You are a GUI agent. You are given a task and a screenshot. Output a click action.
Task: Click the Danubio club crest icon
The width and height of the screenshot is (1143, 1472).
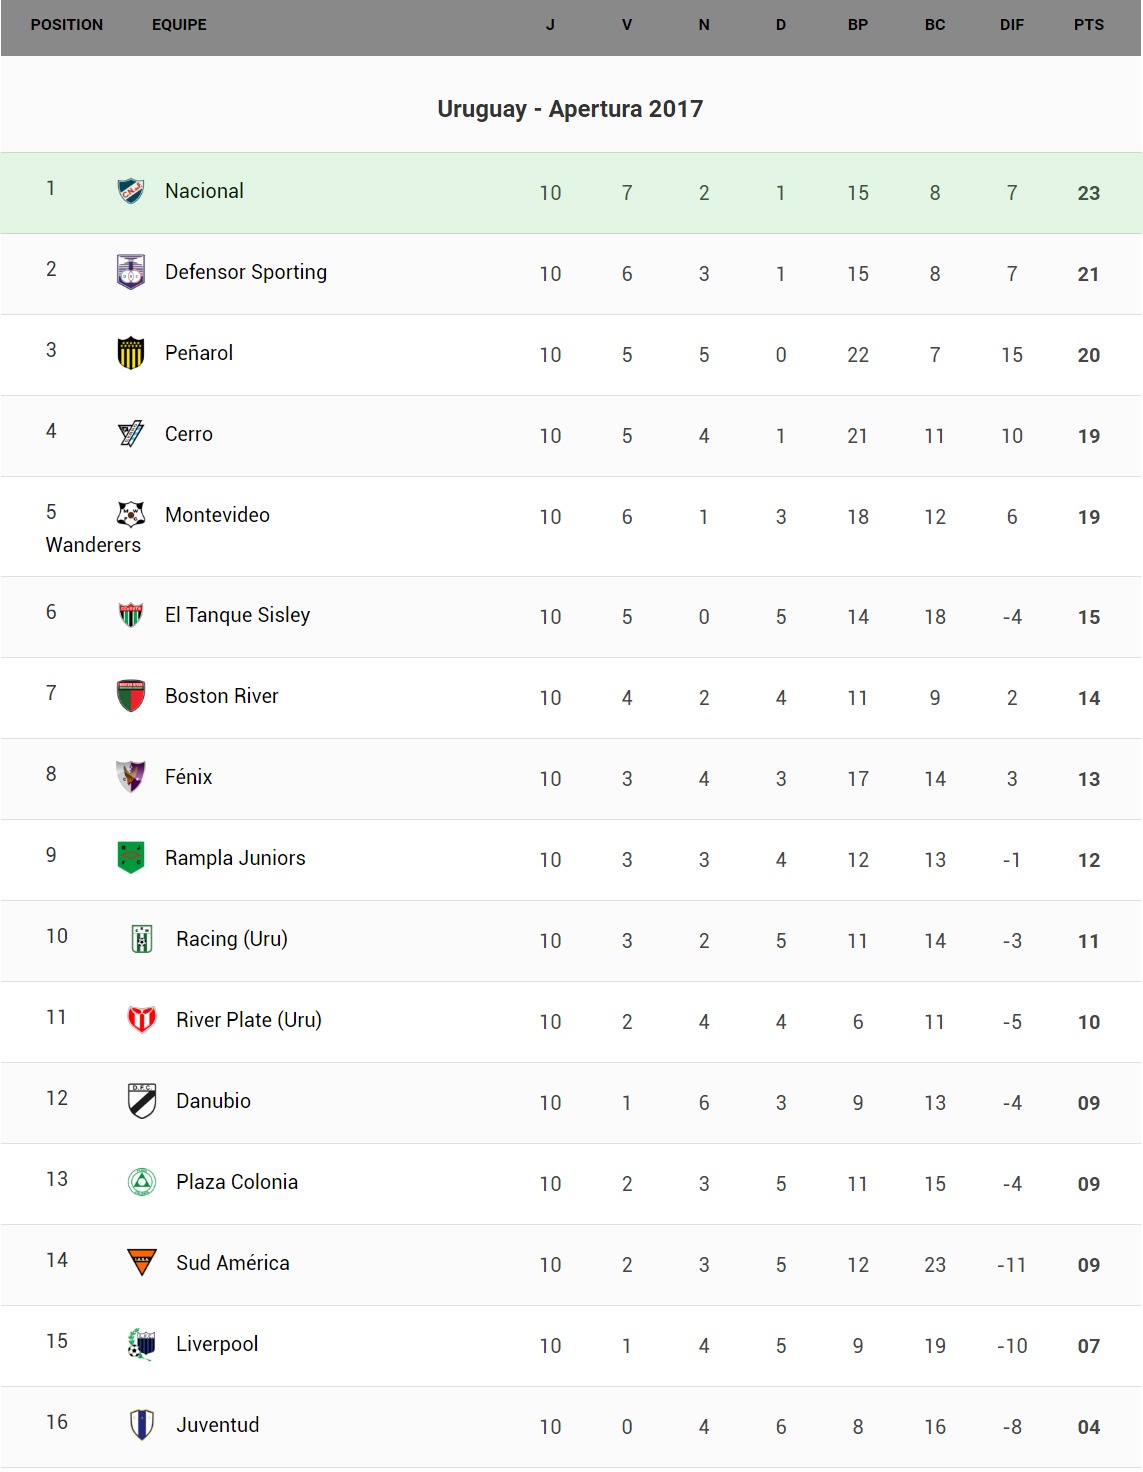click(x=142, y=1100)
